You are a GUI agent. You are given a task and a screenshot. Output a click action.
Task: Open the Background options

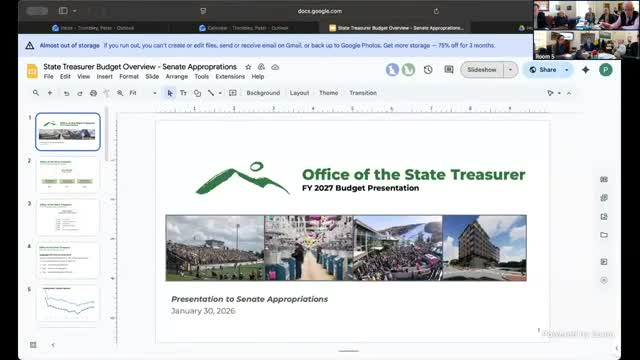click(263, 93)
